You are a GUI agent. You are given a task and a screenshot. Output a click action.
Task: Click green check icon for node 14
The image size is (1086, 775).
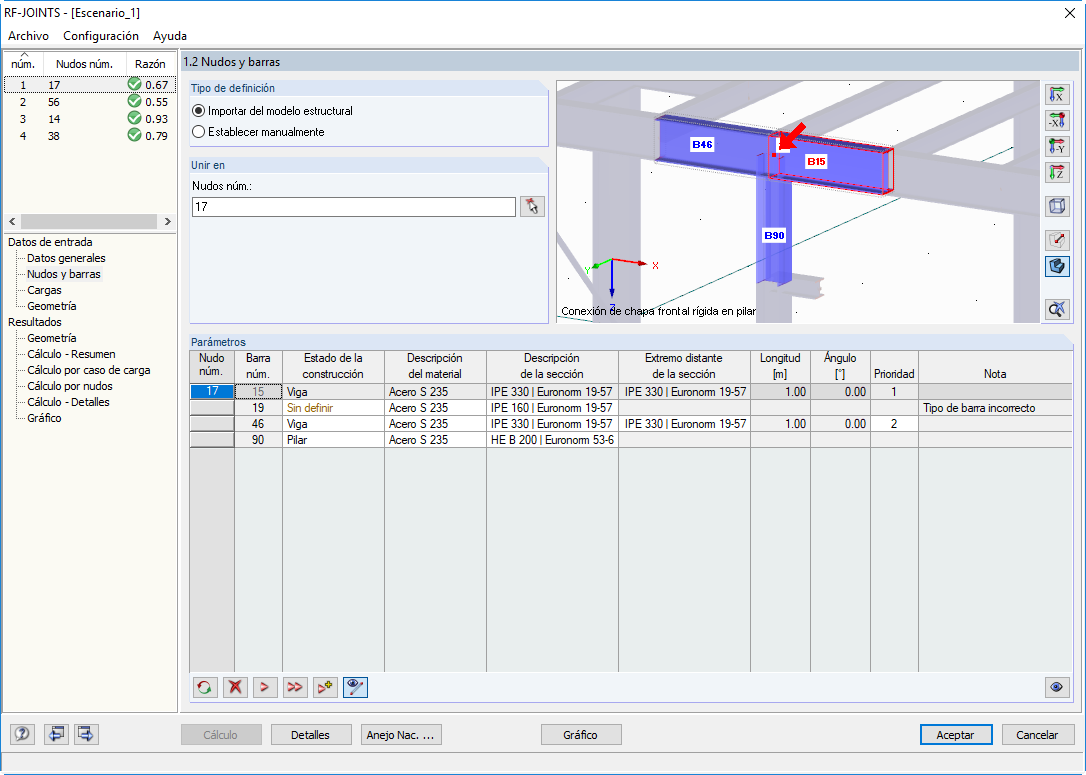[x=134, y=118]
